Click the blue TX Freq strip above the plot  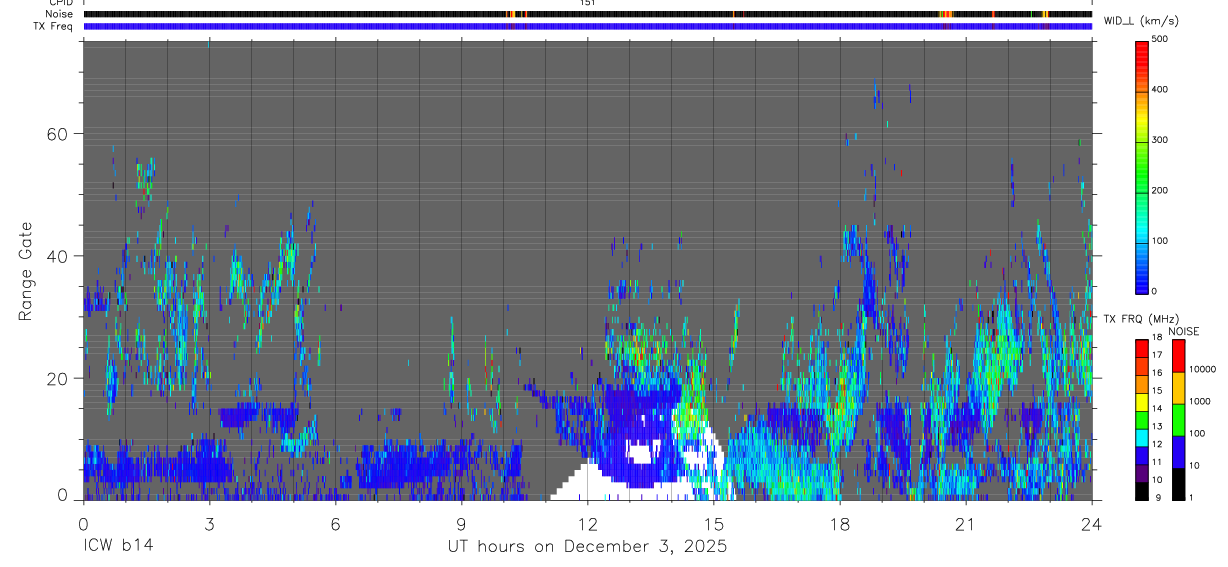tap(587, 26)
